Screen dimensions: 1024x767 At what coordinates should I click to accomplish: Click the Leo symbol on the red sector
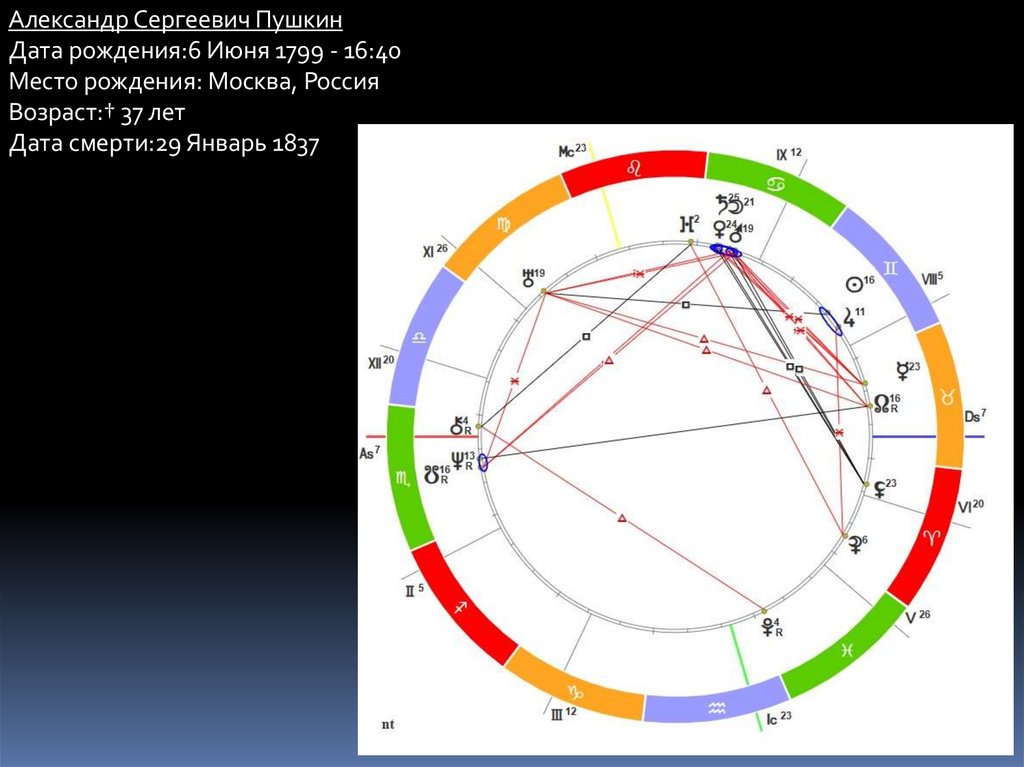633,169
